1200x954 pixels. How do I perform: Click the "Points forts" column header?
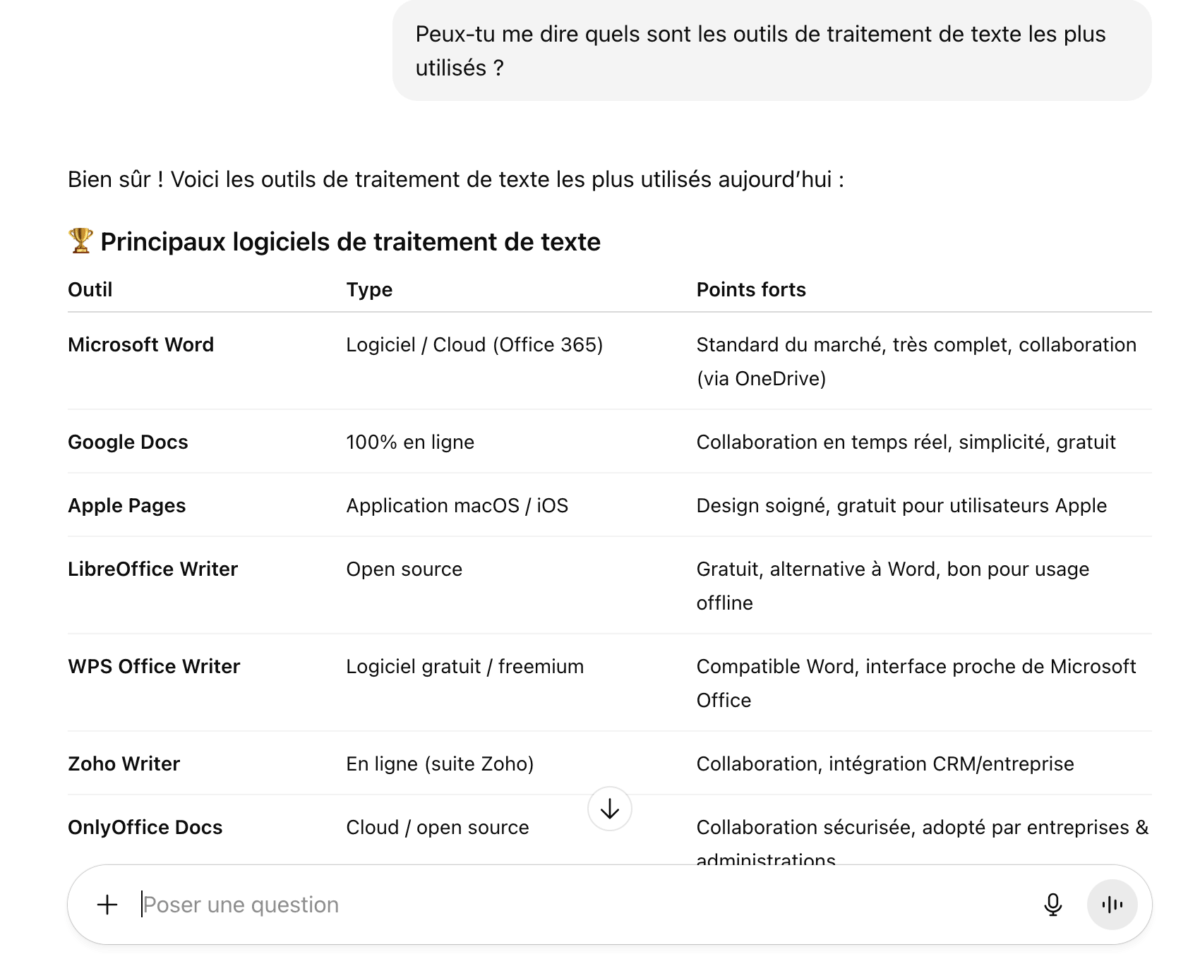pos(751,290)
